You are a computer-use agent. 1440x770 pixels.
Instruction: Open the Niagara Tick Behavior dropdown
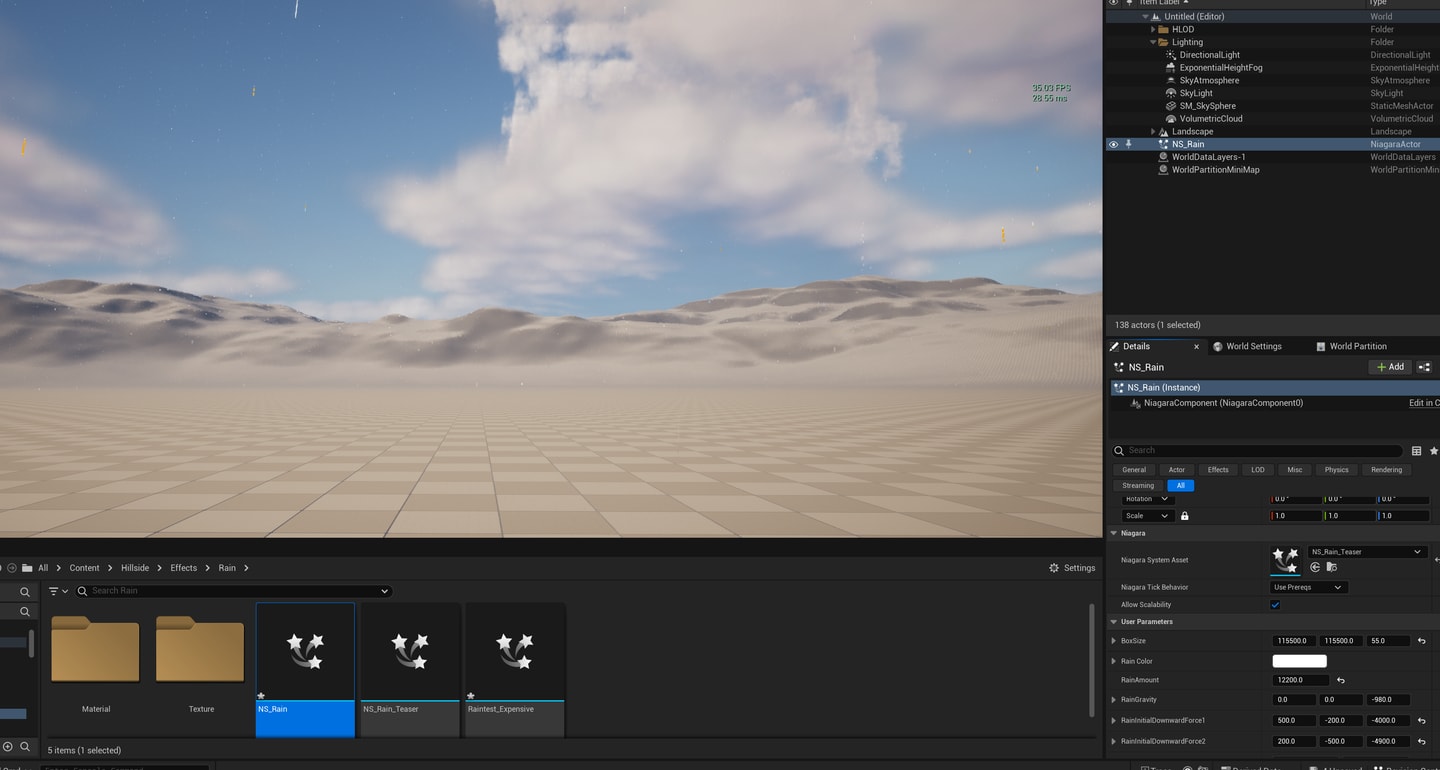(x=1309, y=587)
